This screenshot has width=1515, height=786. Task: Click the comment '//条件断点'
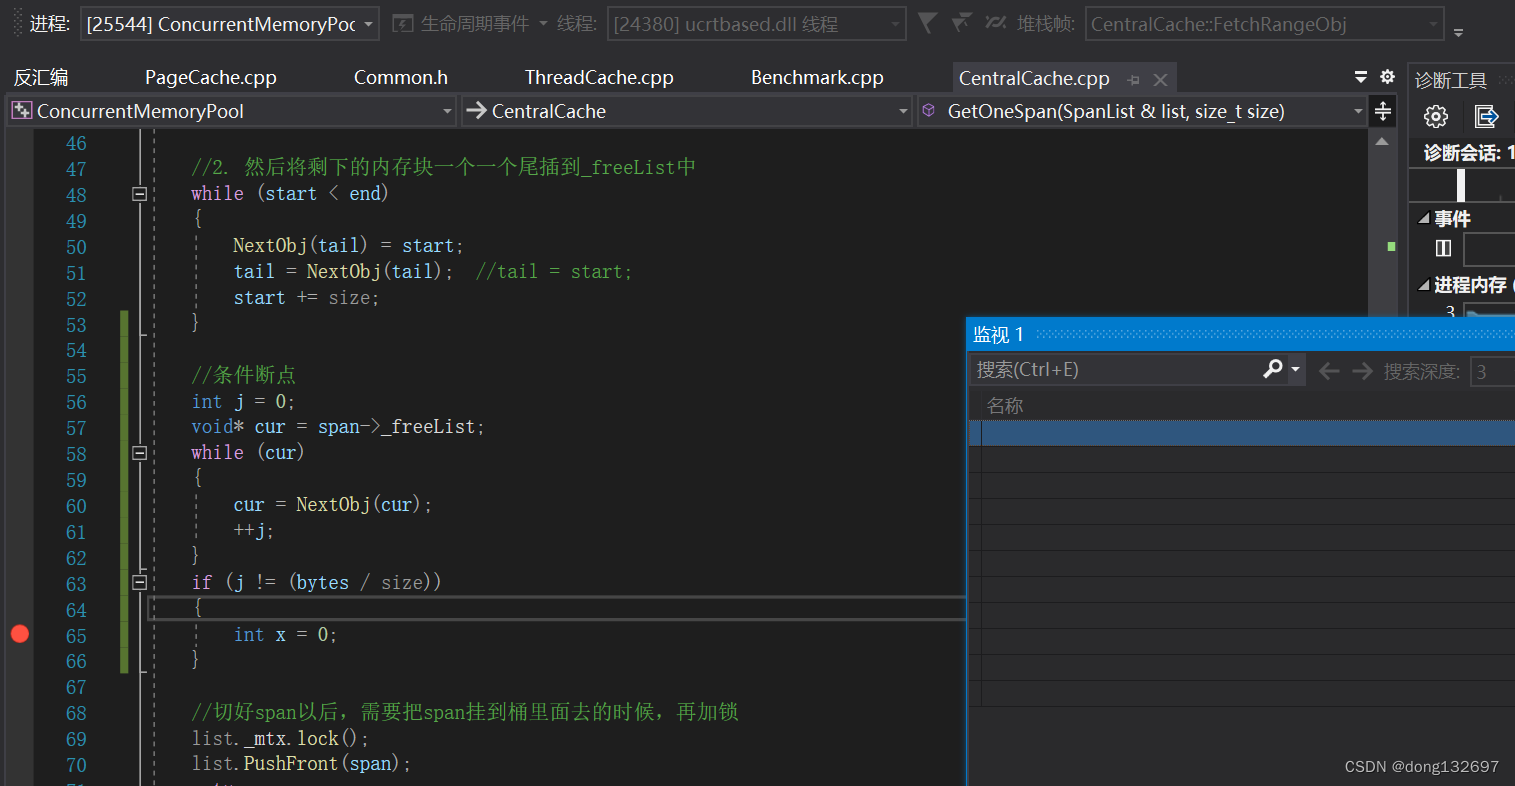[x=243, y=375]
